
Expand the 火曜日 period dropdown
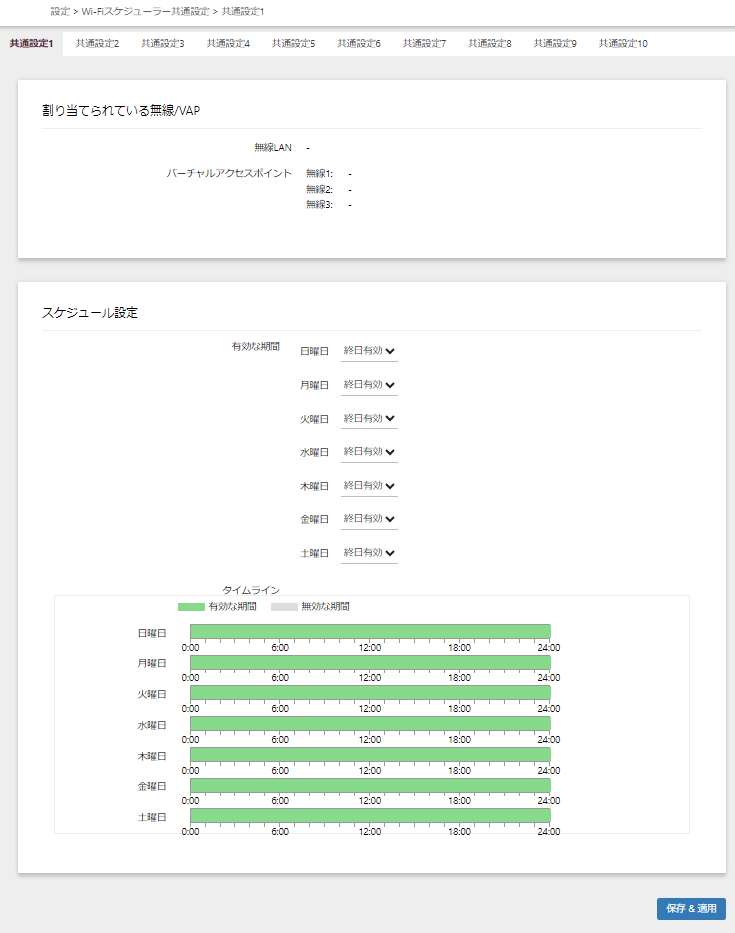[369, 418]
